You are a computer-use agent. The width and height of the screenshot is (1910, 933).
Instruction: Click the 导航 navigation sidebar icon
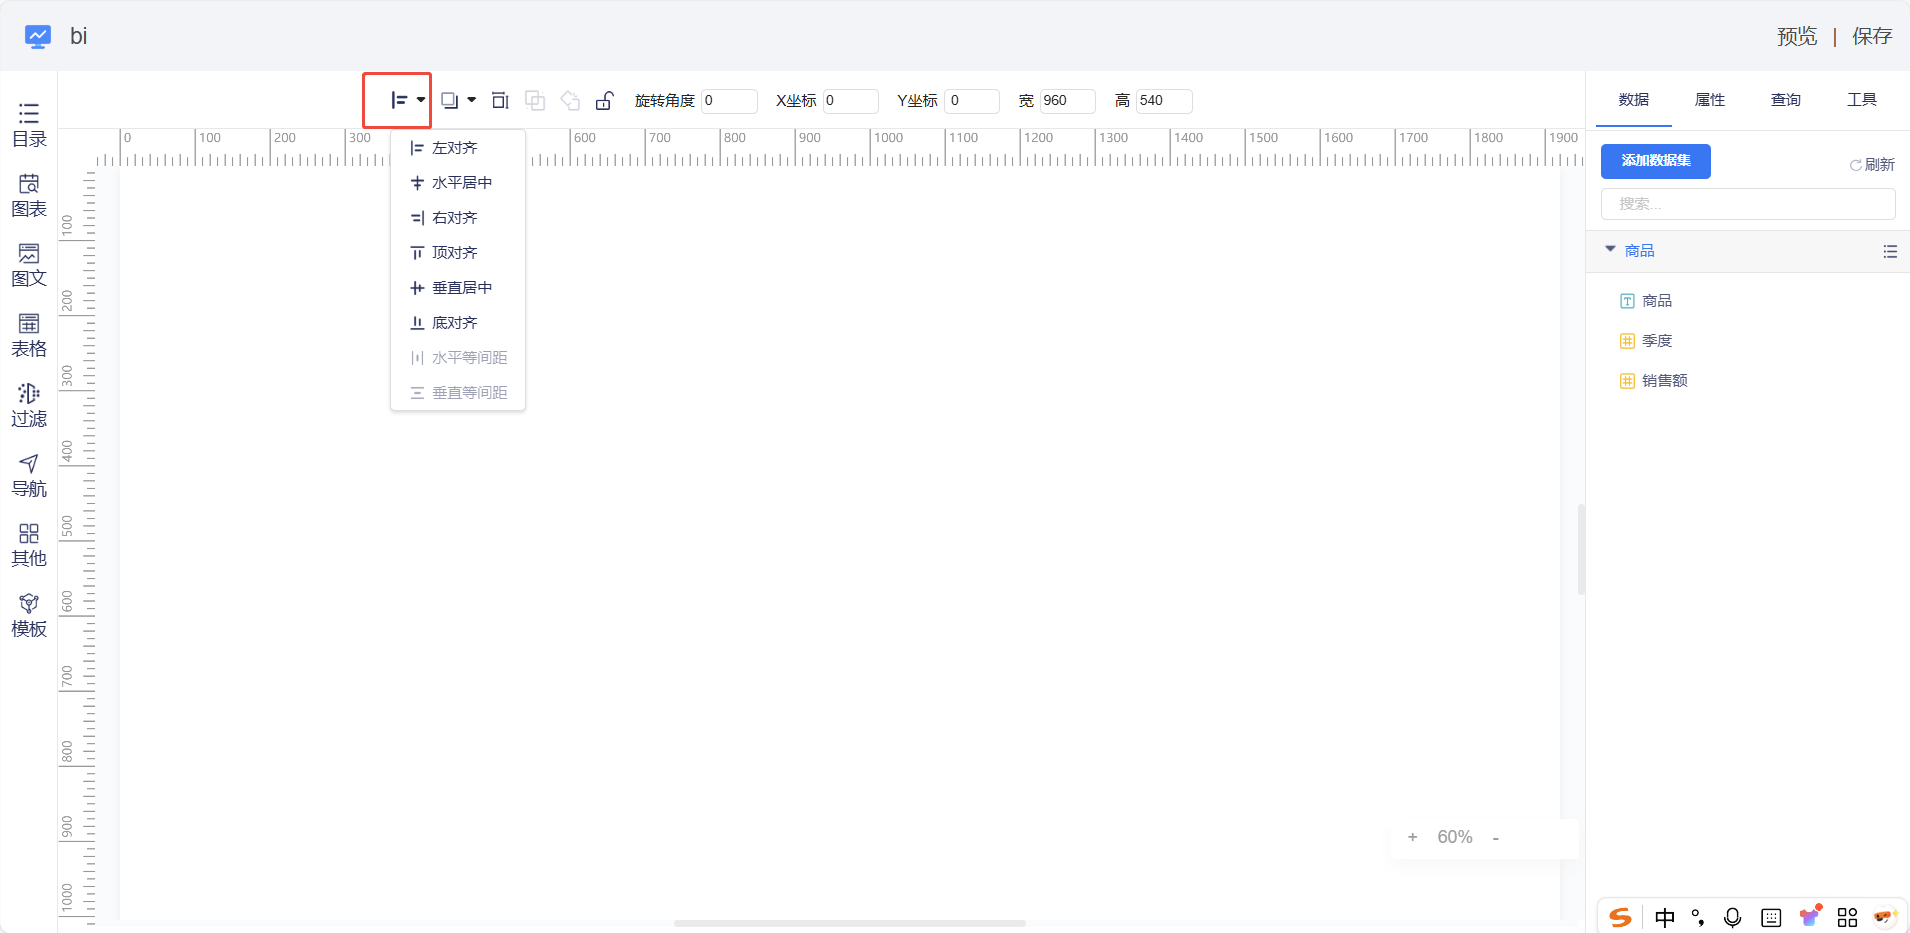tap(29, 475)
